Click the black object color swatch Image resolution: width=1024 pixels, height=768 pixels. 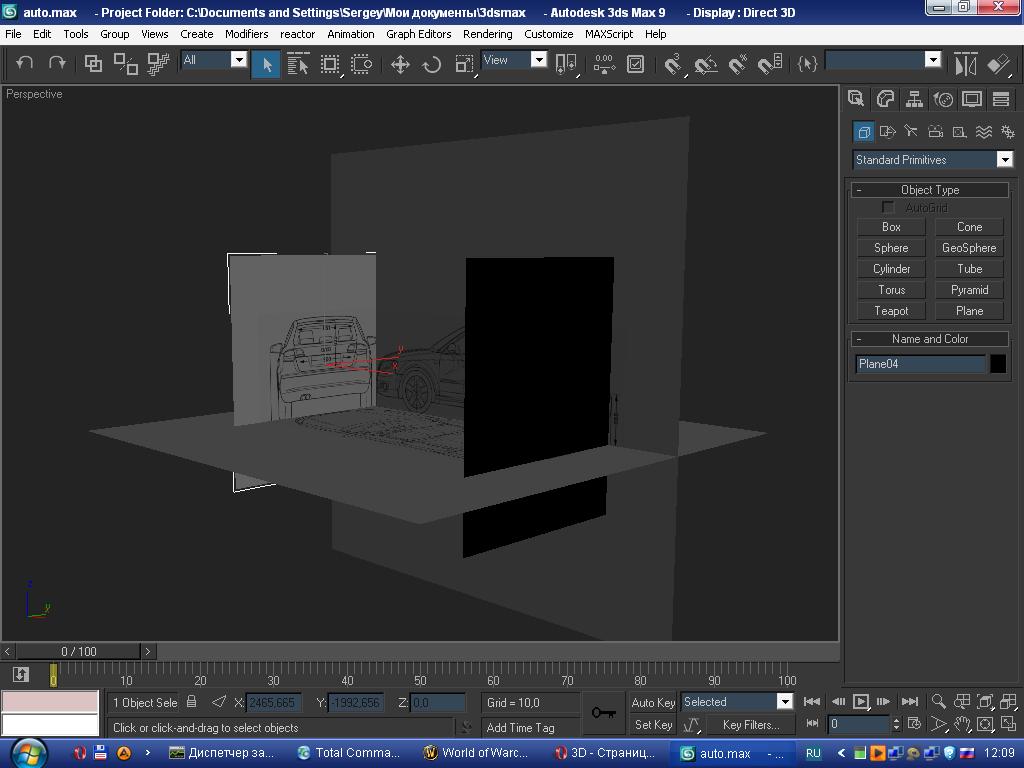point(997,364)
